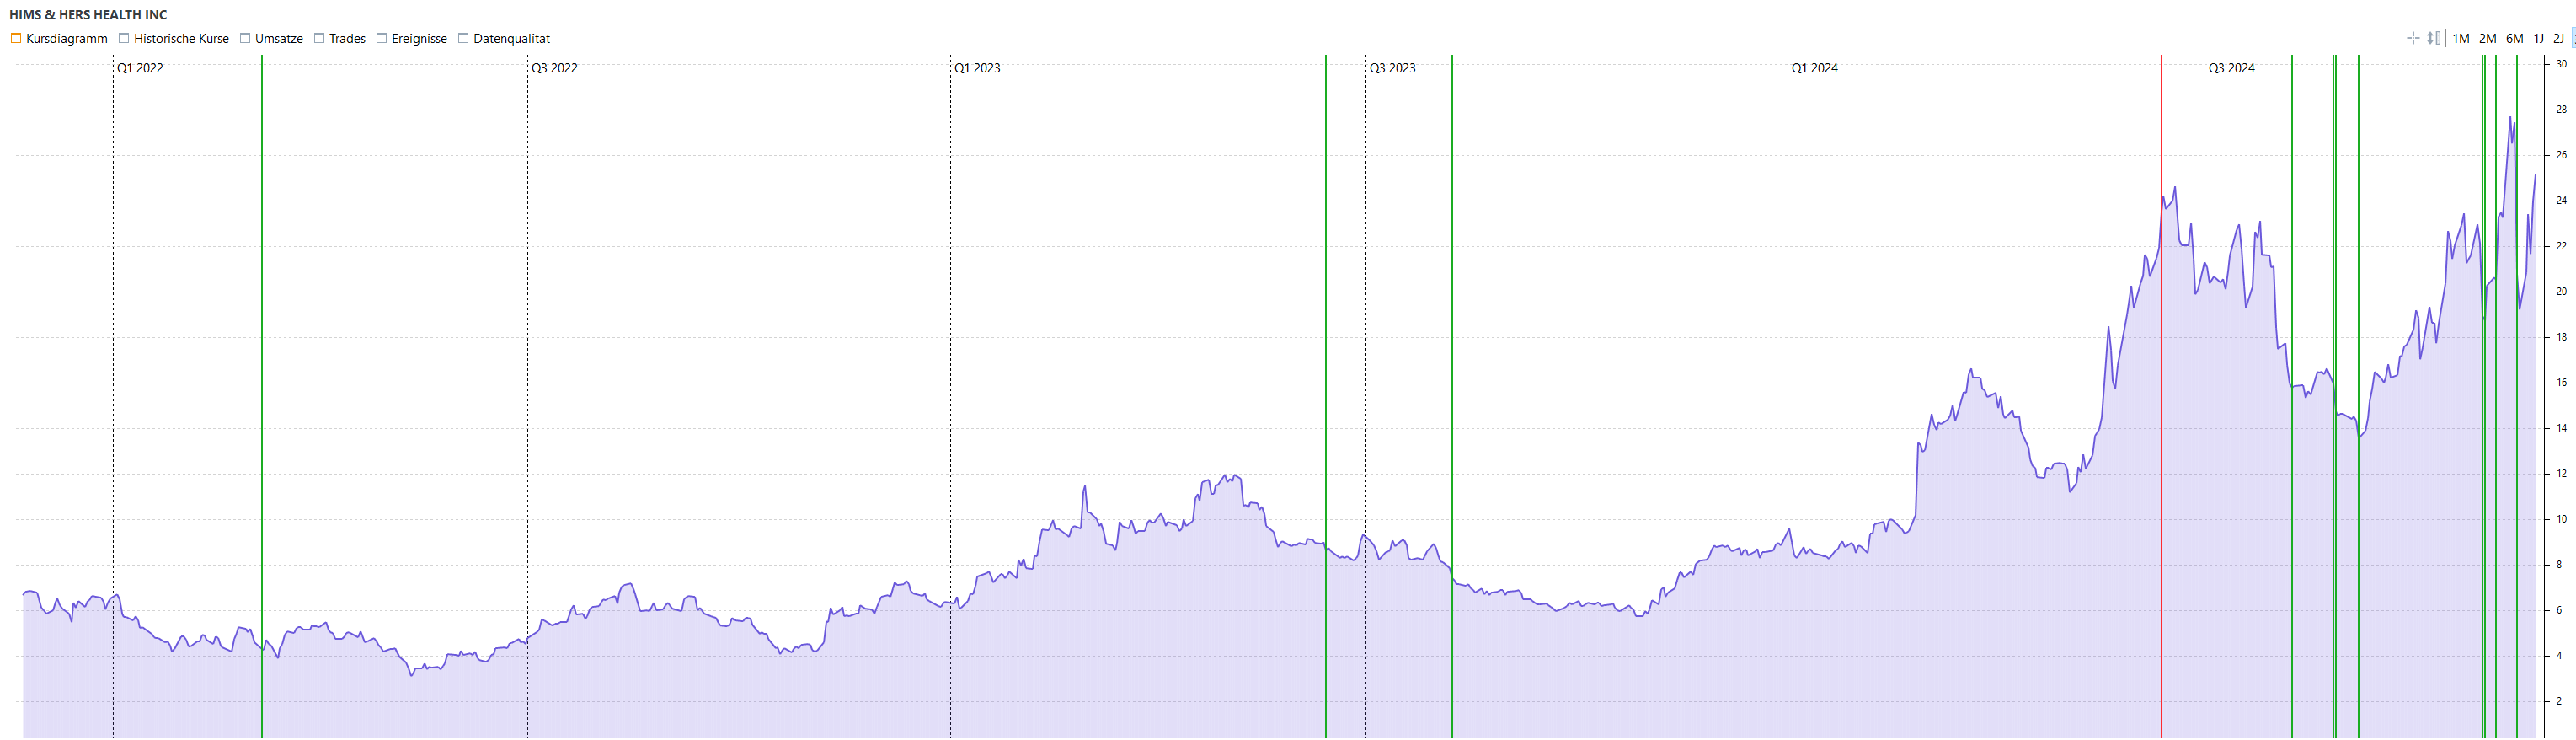Click the 16 value on price axis
The image size is (2576, 740).
pos(2562,383)
